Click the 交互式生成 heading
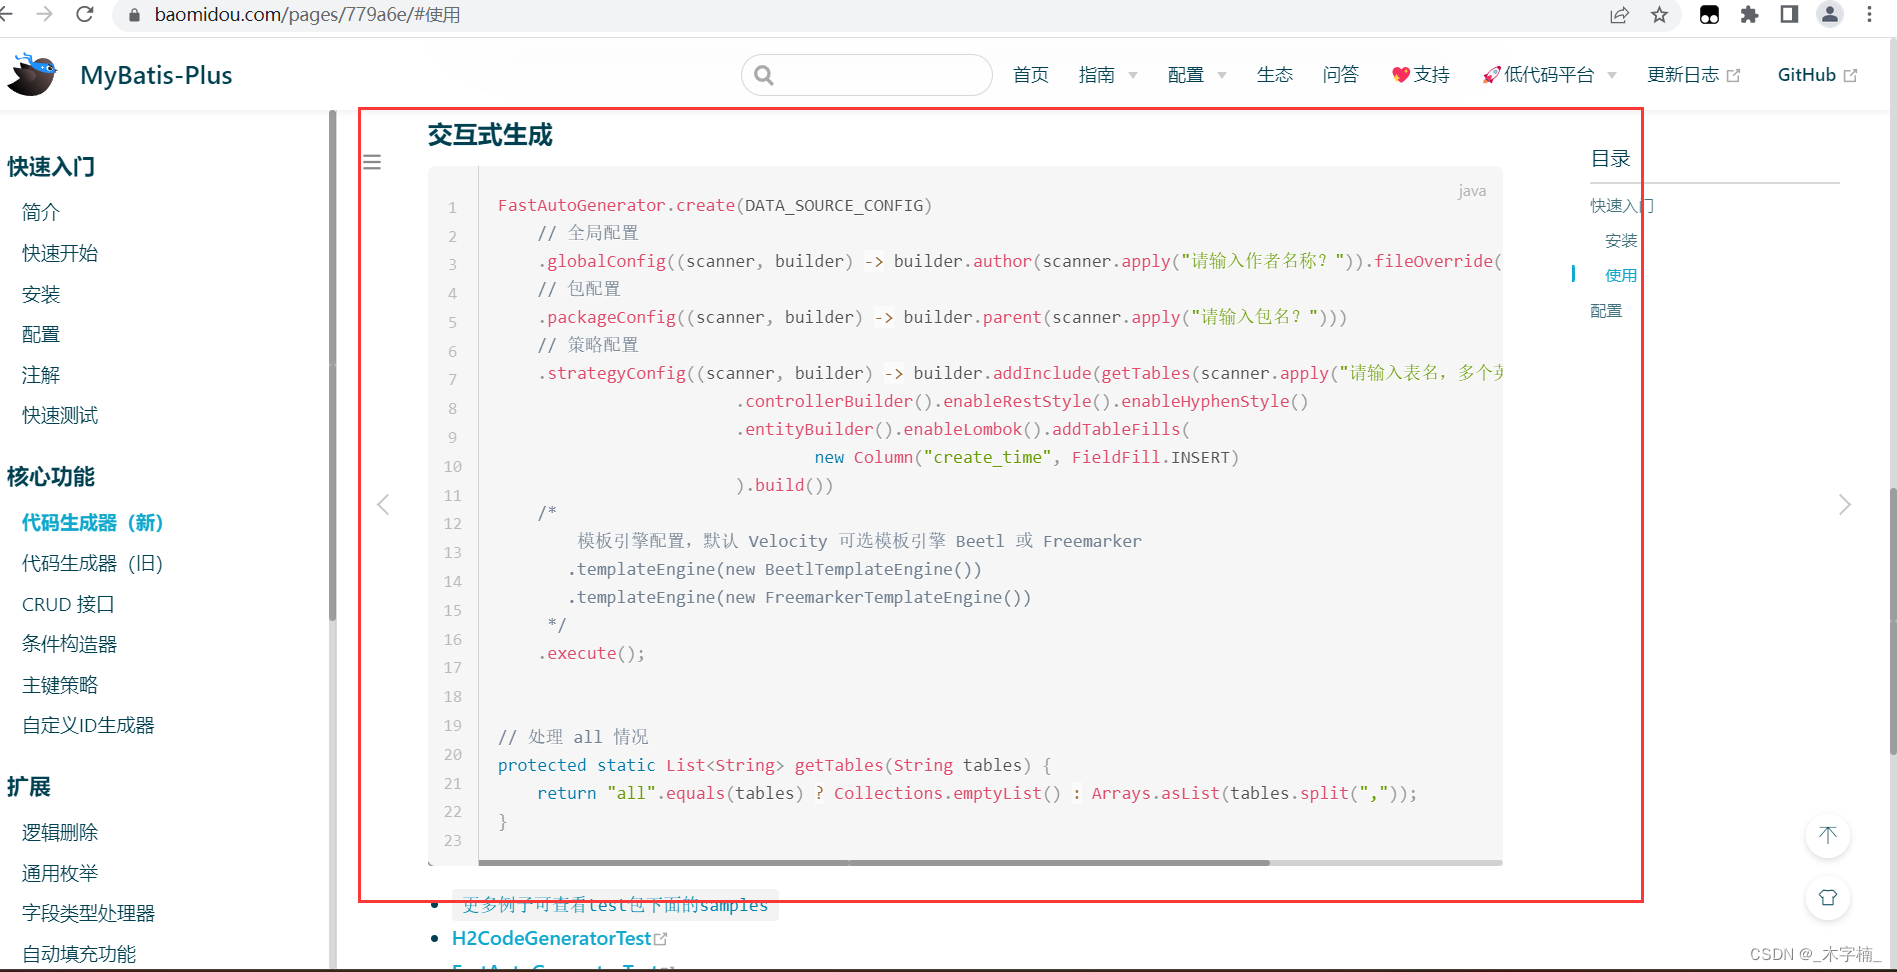The width and height of the screenshot is (1897, 972). pyautogui.click(x=490, y=135)
